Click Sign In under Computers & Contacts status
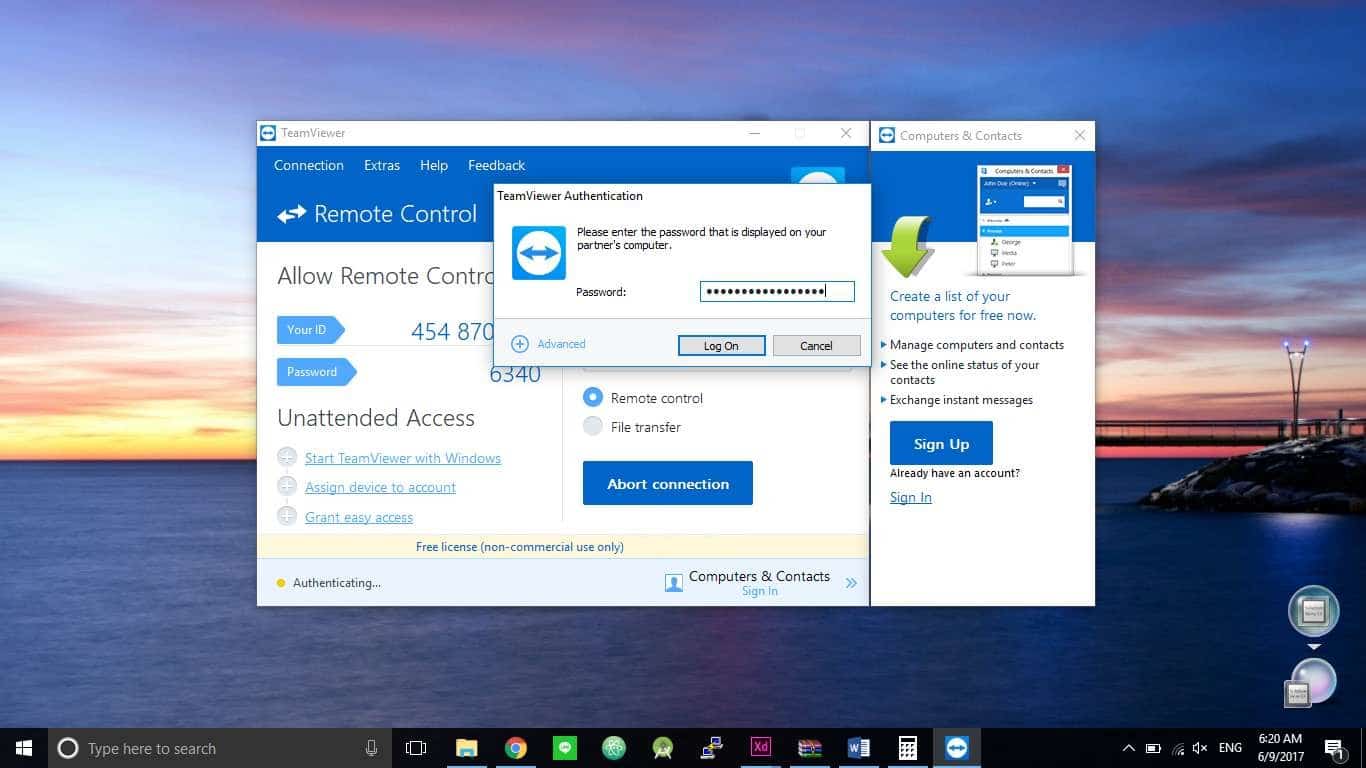This screenshot has width=1366, height=768. [759, 591]
